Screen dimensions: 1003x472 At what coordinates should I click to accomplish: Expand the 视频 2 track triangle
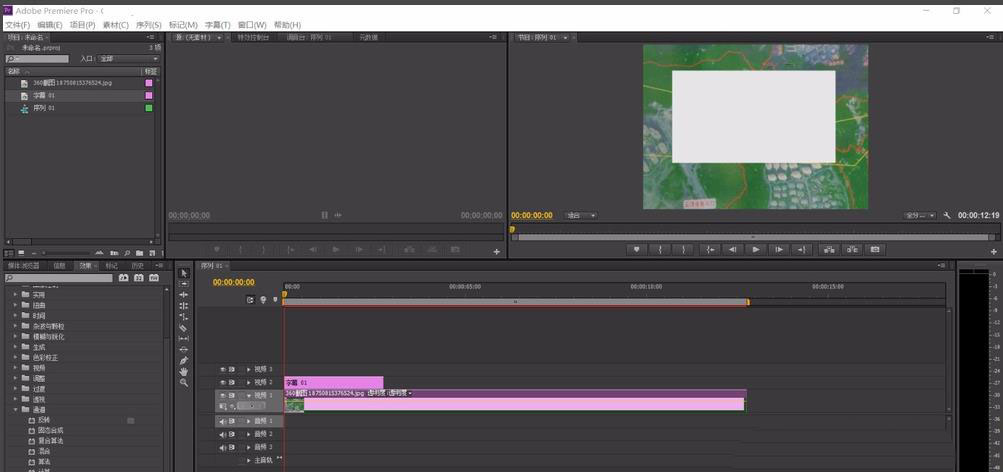tap(249, 382)
